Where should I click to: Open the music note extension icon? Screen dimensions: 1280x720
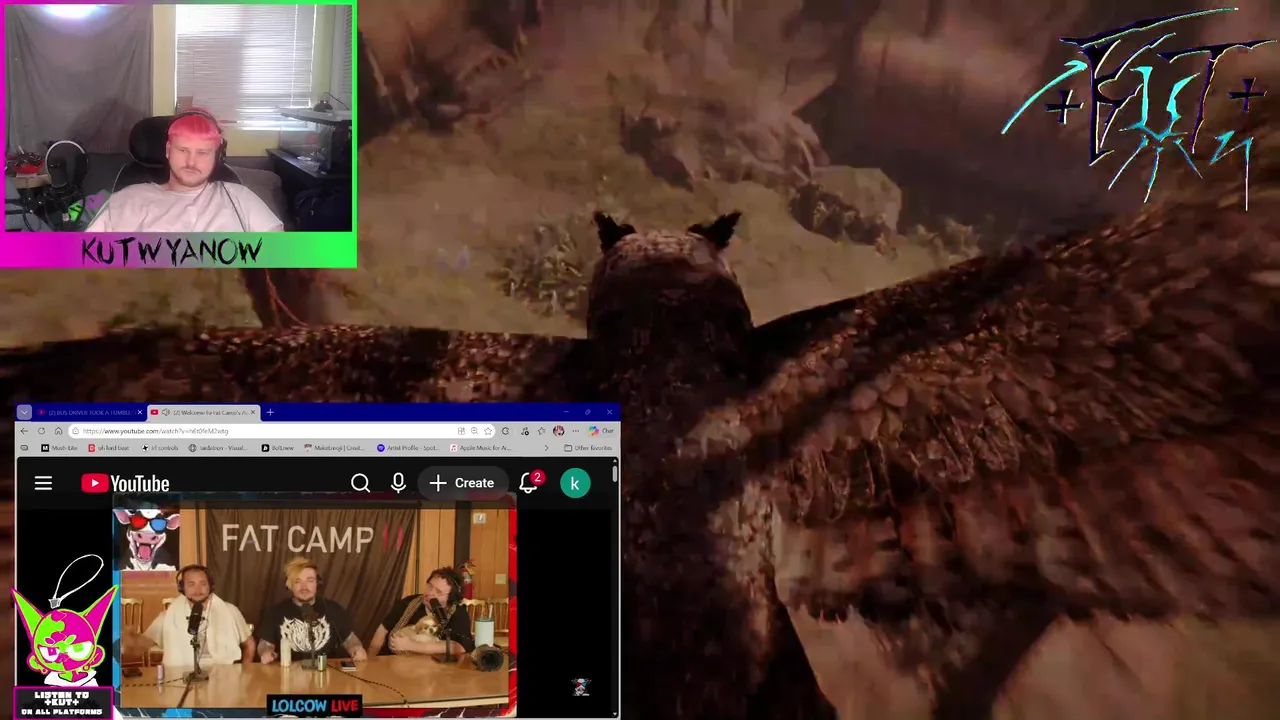(x=524, y=431)
